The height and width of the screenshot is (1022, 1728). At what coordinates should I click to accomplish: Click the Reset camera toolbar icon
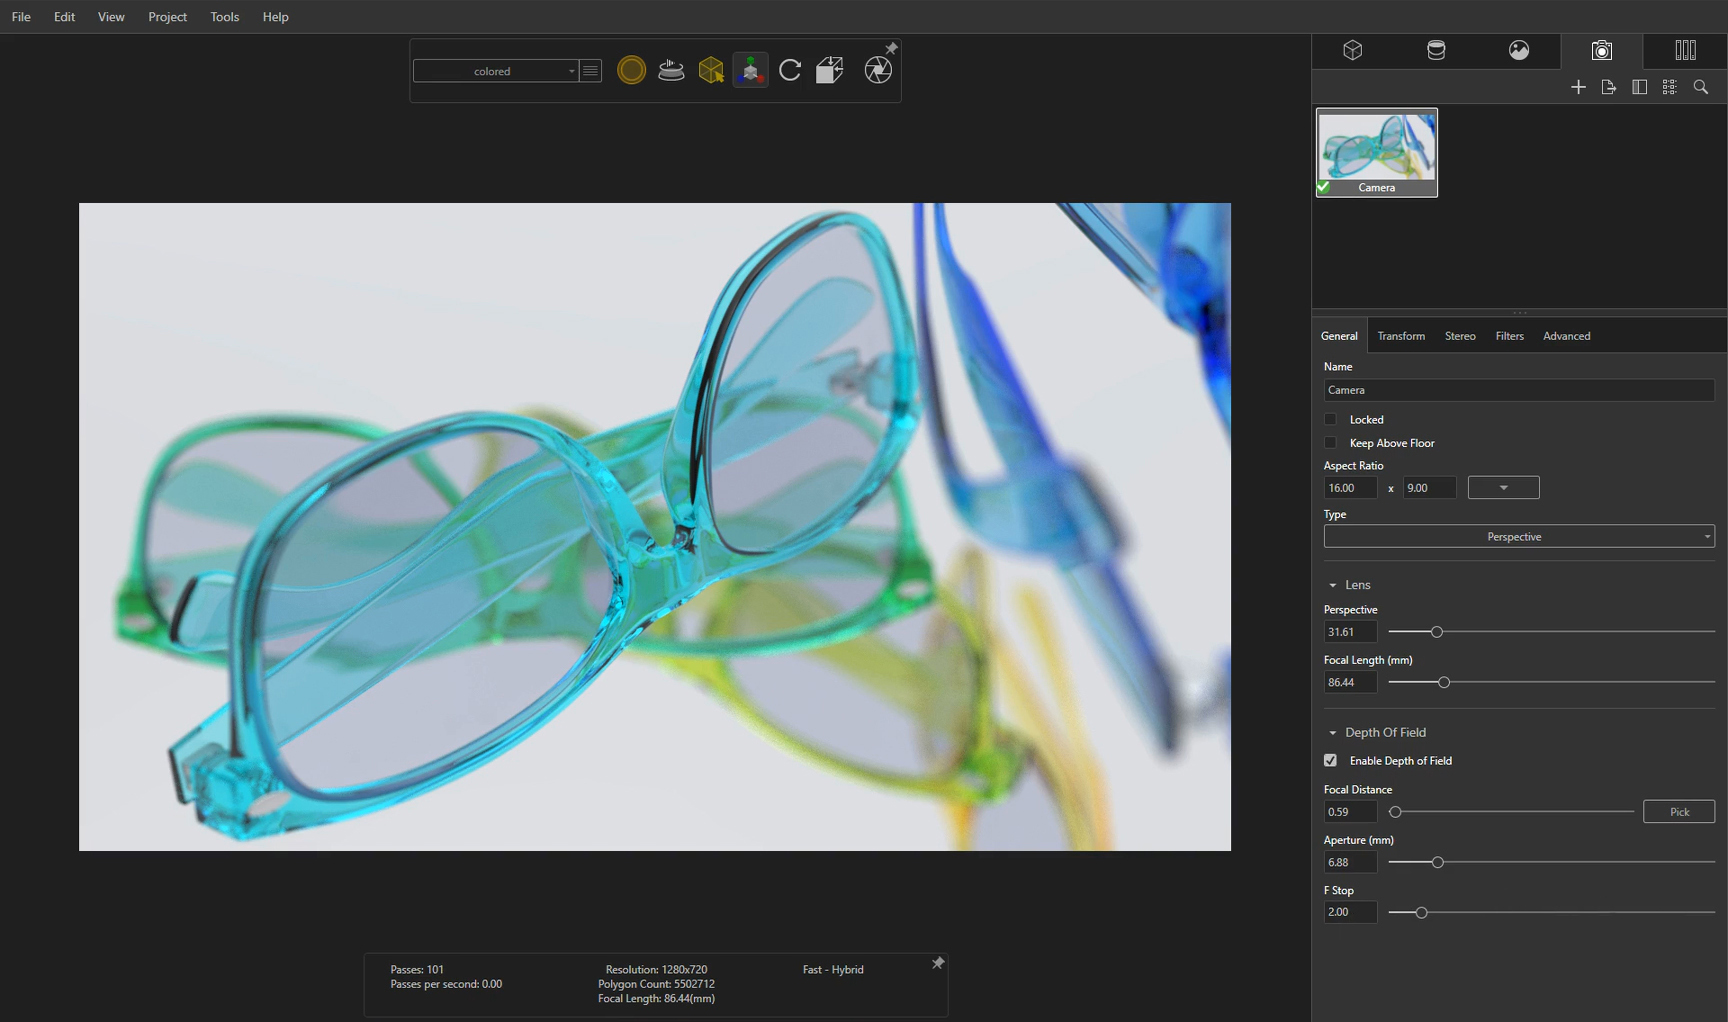[x=790, y=70]
